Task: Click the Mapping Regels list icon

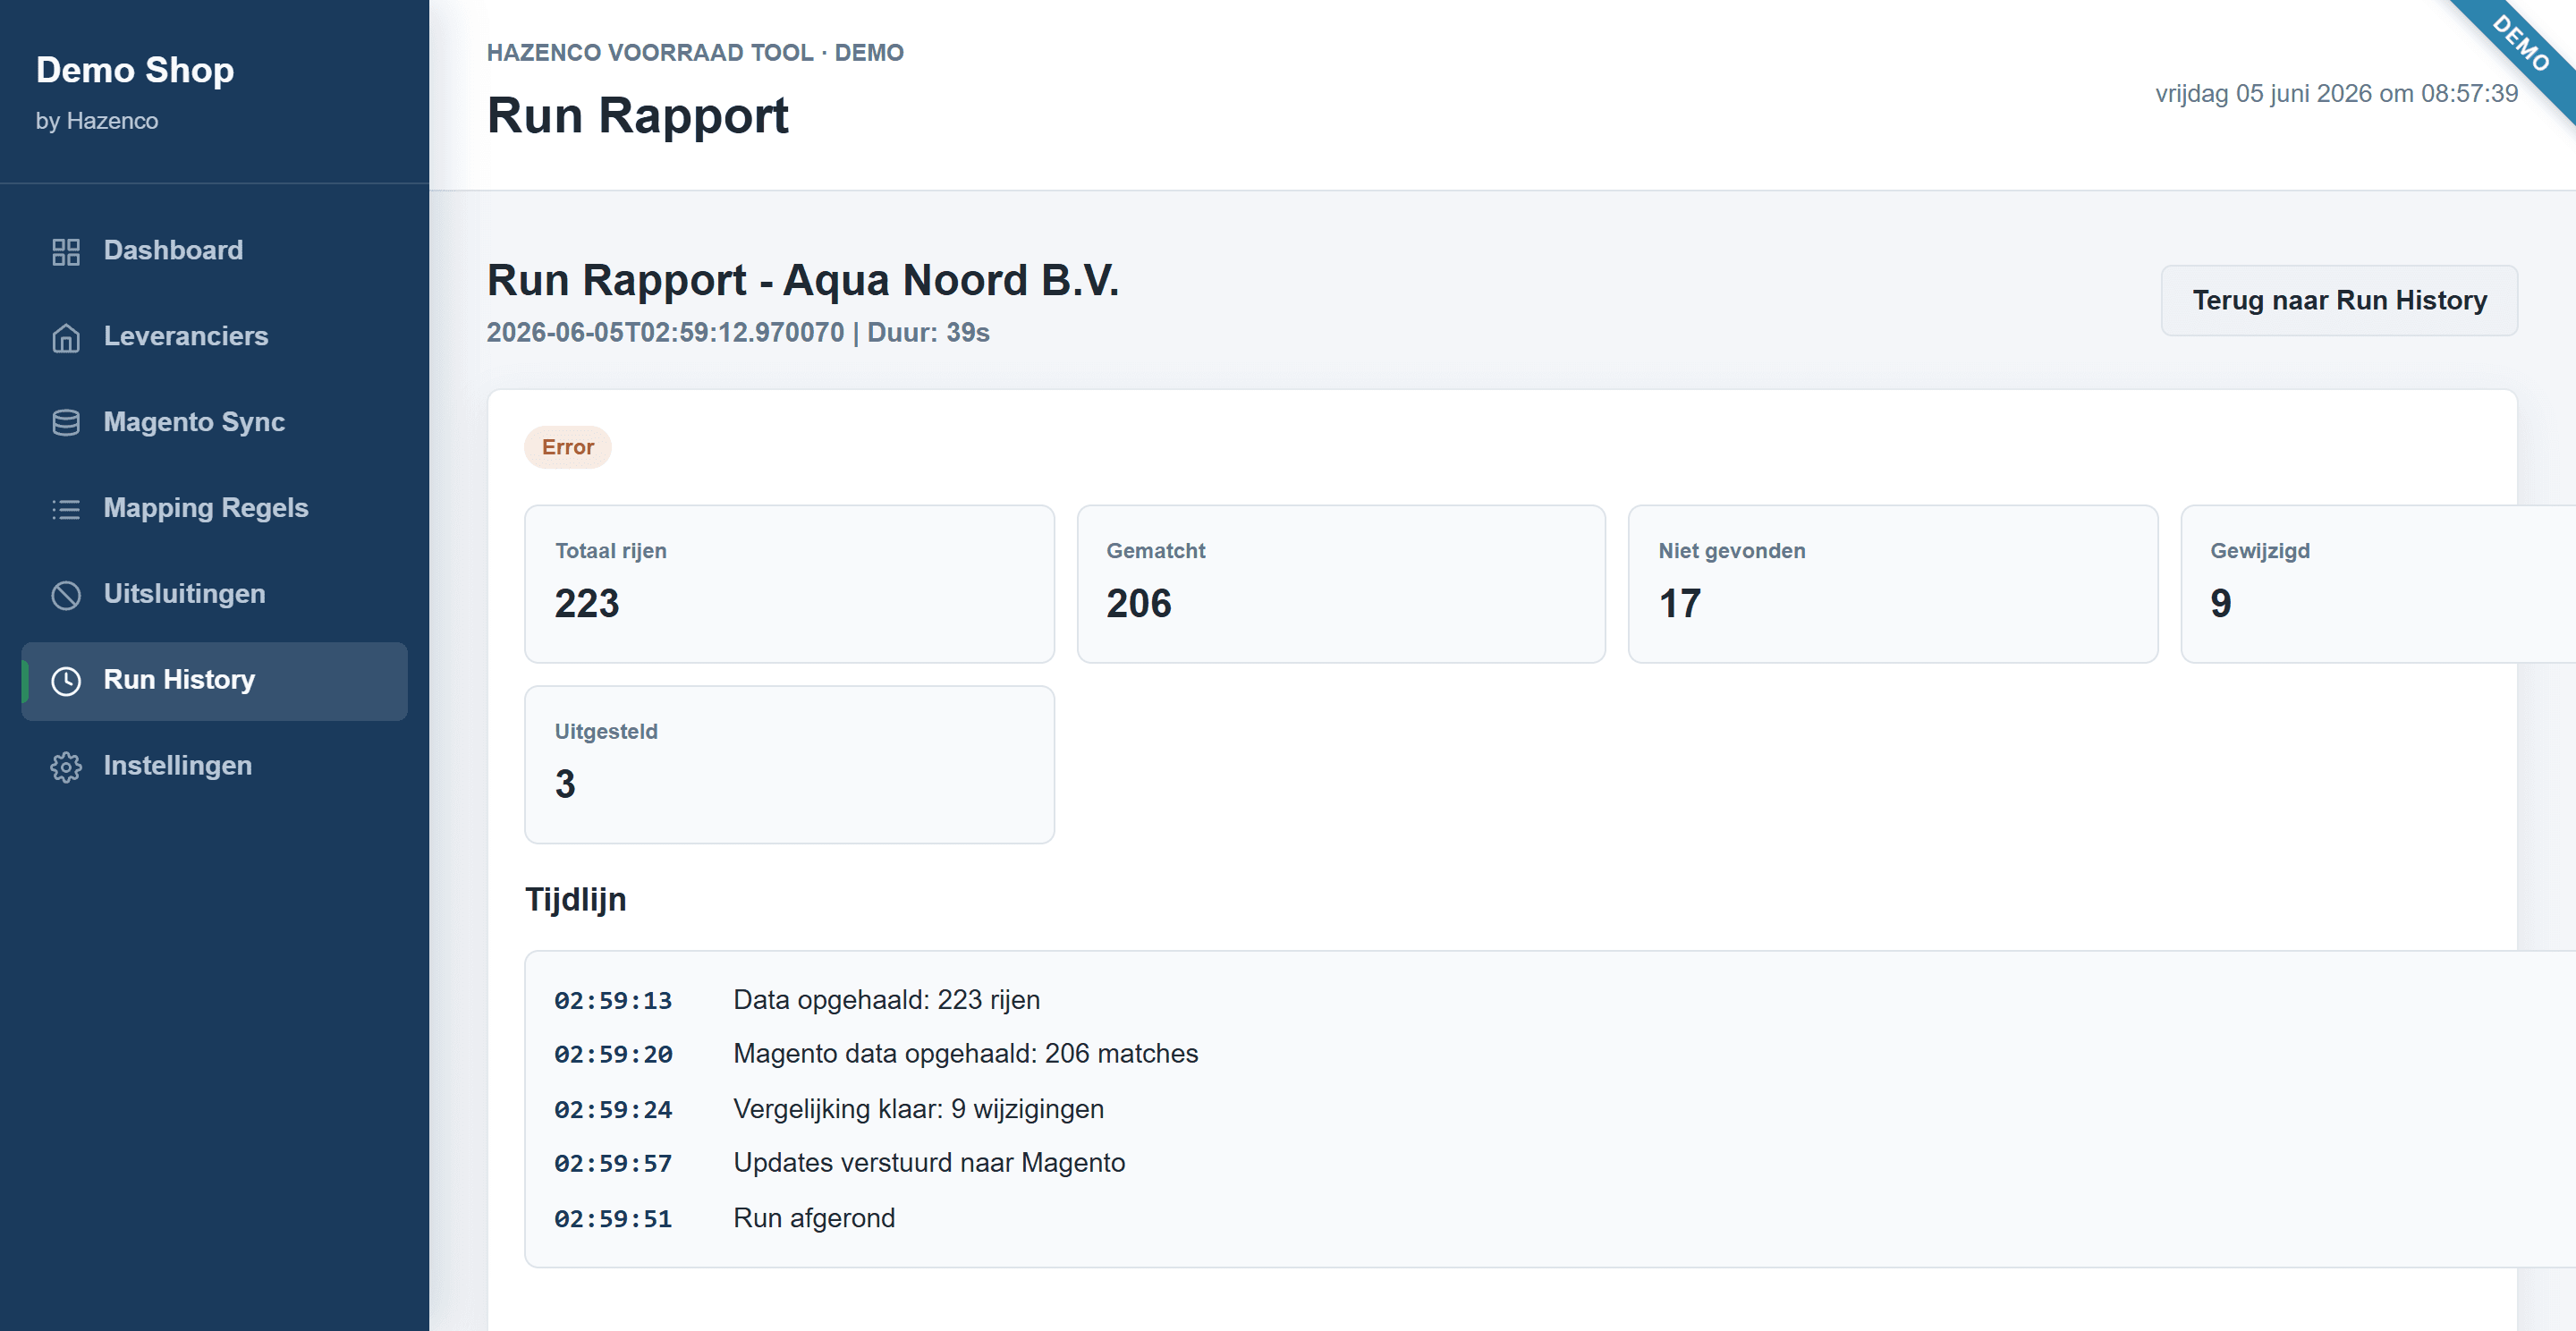Action: pyautogui.click(x=66, y=509)
